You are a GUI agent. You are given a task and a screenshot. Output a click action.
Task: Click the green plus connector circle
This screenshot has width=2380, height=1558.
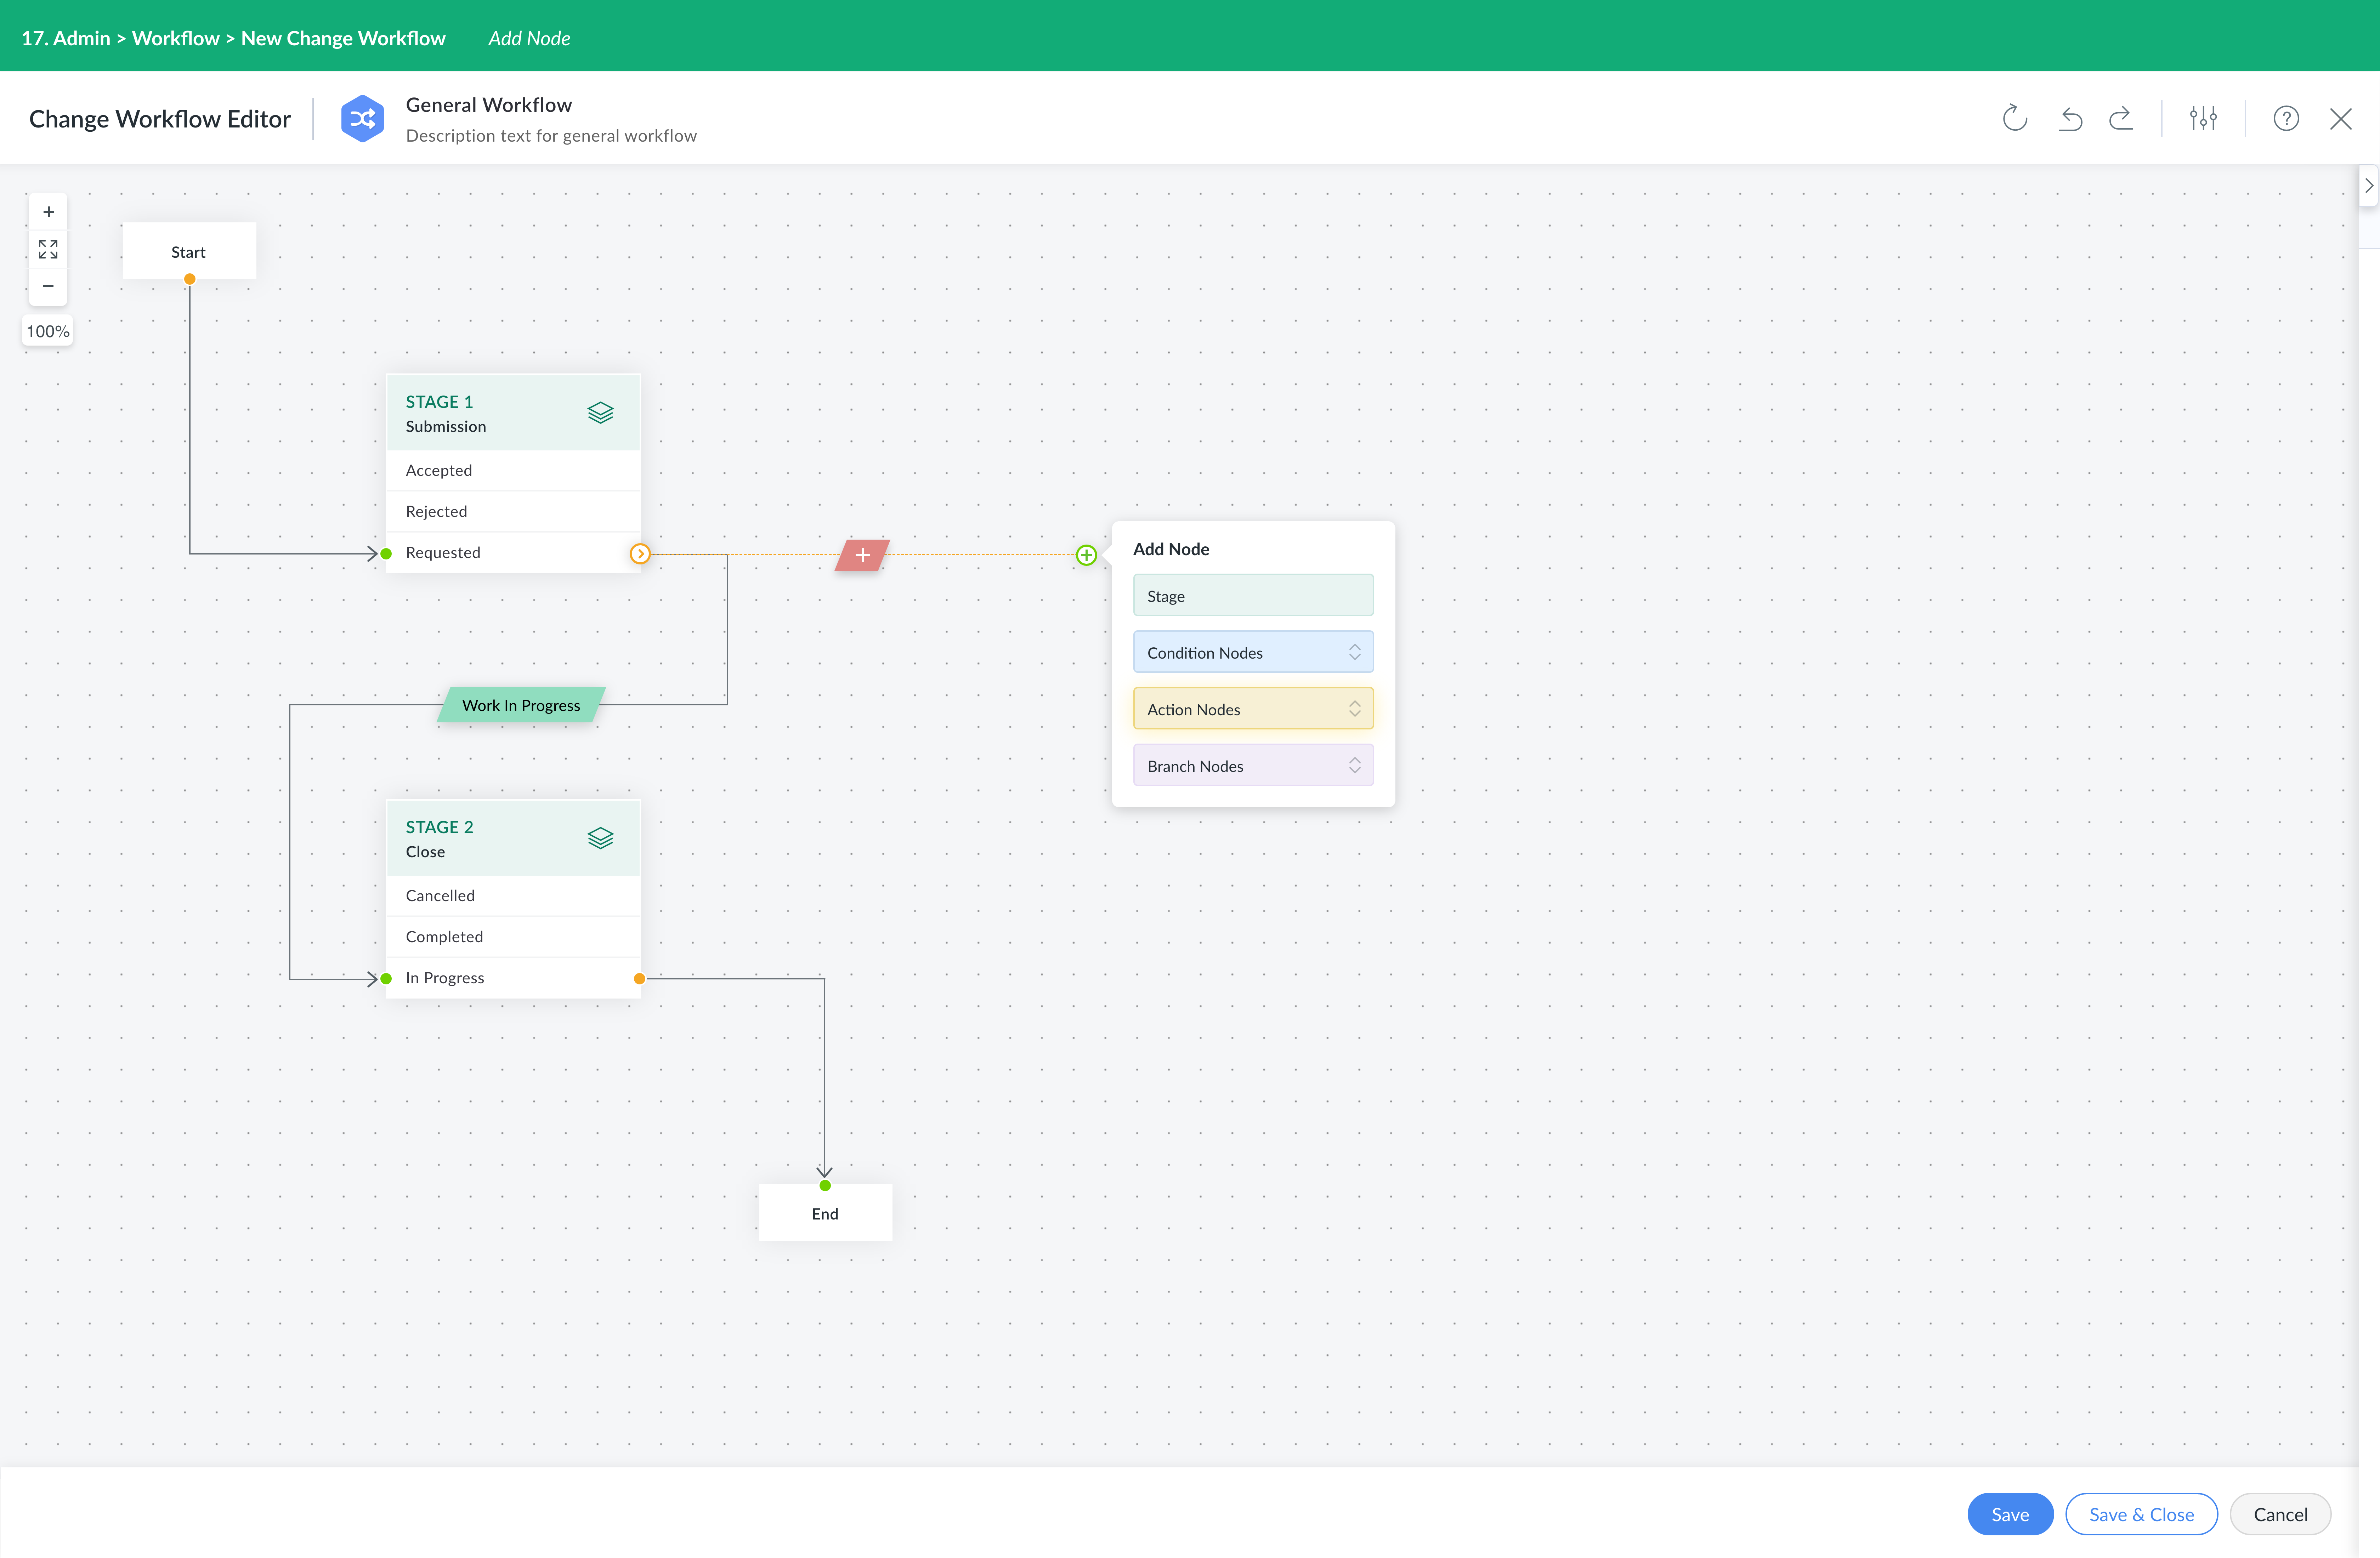(1086, 555)
